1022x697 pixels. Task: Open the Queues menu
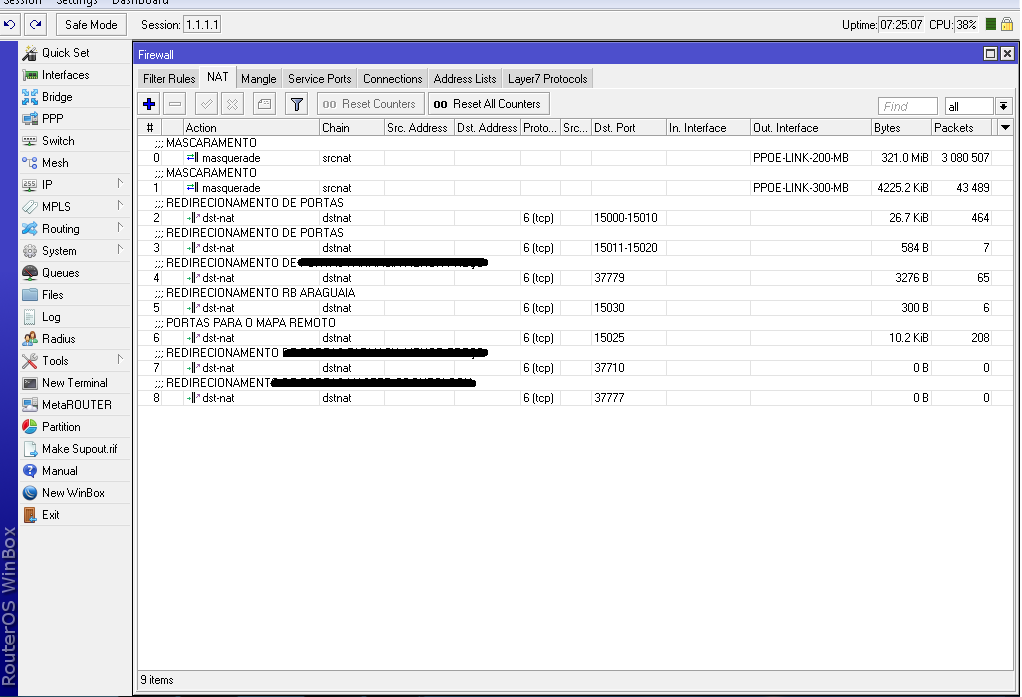click(x=75, y=273)
